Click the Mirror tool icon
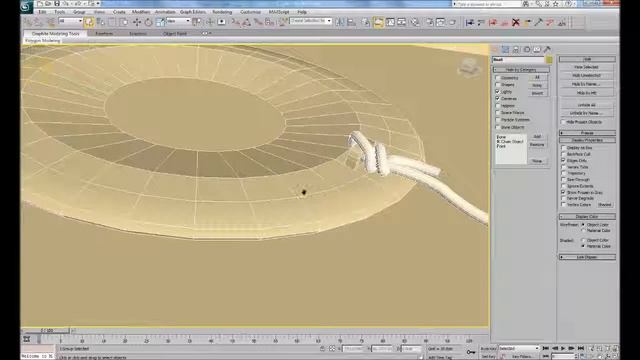The width and height of the screenshot is (640, 360). [340, 22]
